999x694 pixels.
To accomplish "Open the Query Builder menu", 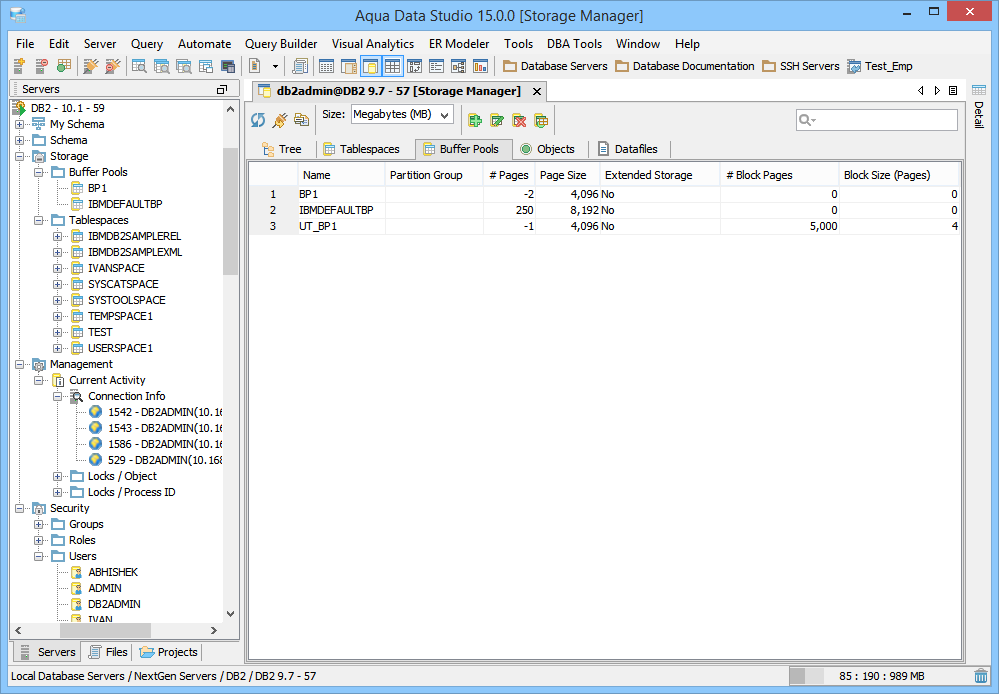I will 281,44.
